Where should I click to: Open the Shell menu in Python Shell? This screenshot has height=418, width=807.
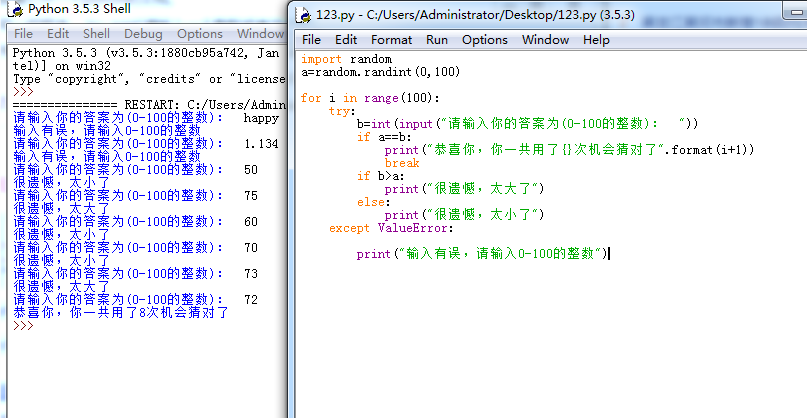pyautogui.click(x=96, y=34)
